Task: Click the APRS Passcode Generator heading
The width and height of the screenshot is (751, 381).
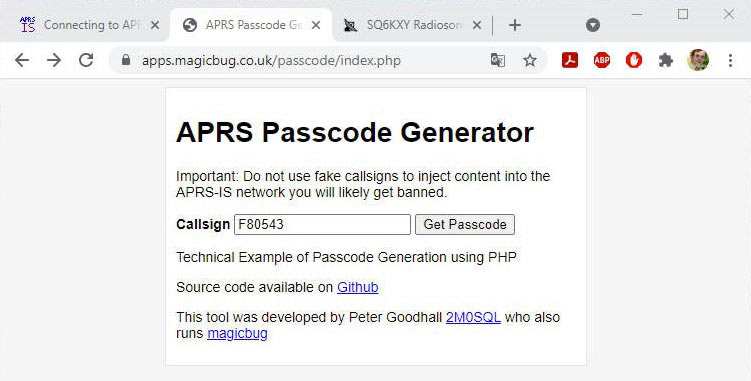Action: tap(355, 132)
